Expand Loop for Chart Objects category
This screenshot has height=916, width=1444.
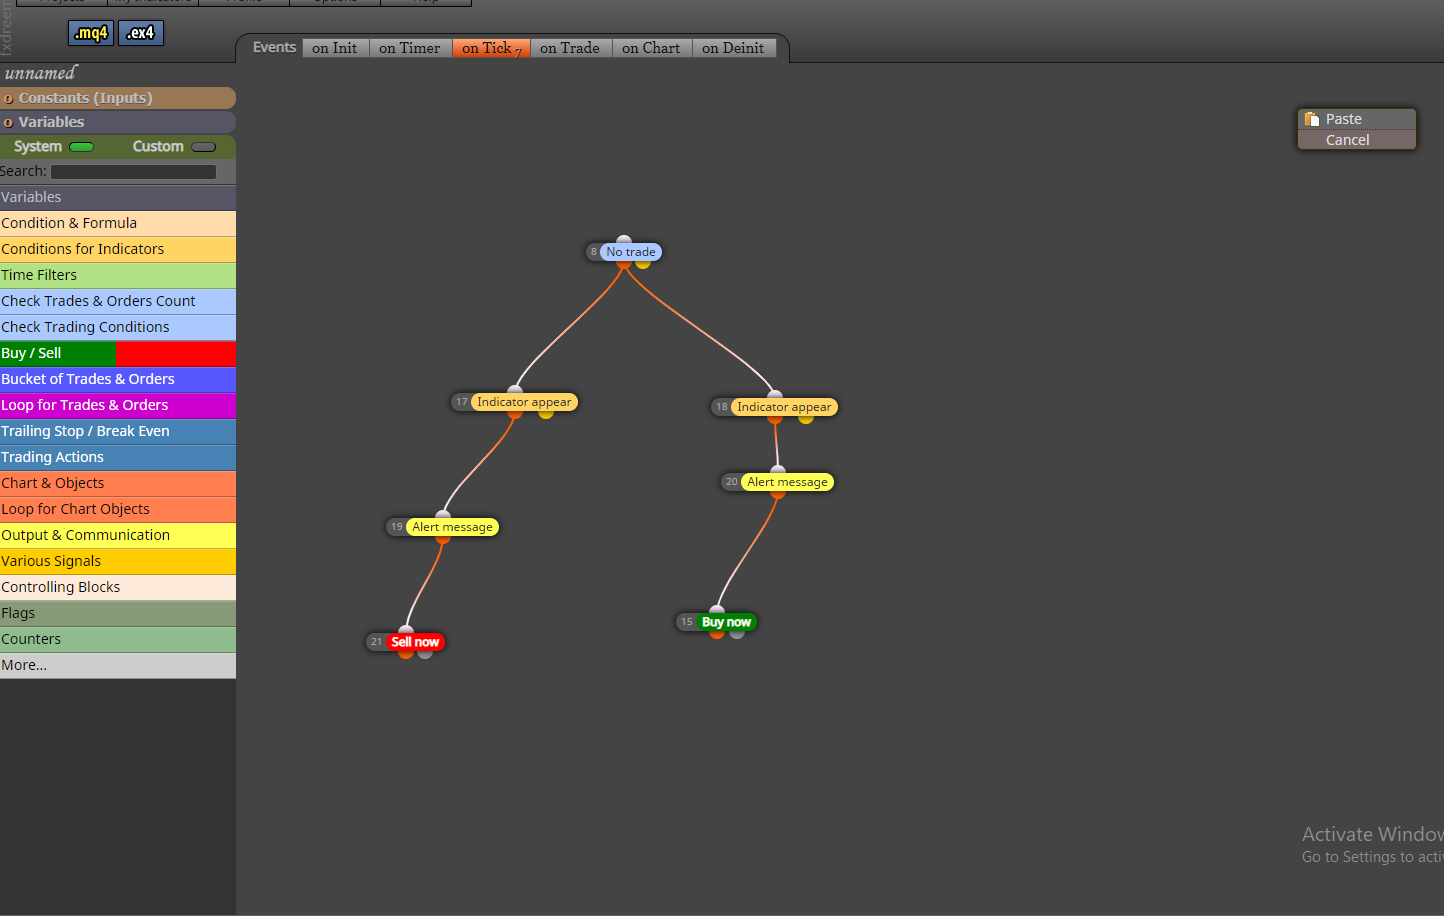click(x=118, y=510)
